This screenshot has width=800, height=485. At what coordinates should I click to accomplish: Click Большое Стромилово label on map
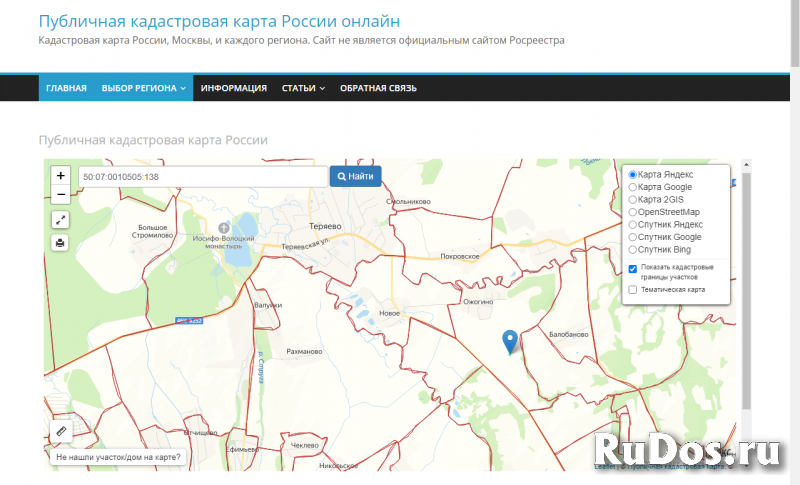point(153,232)
